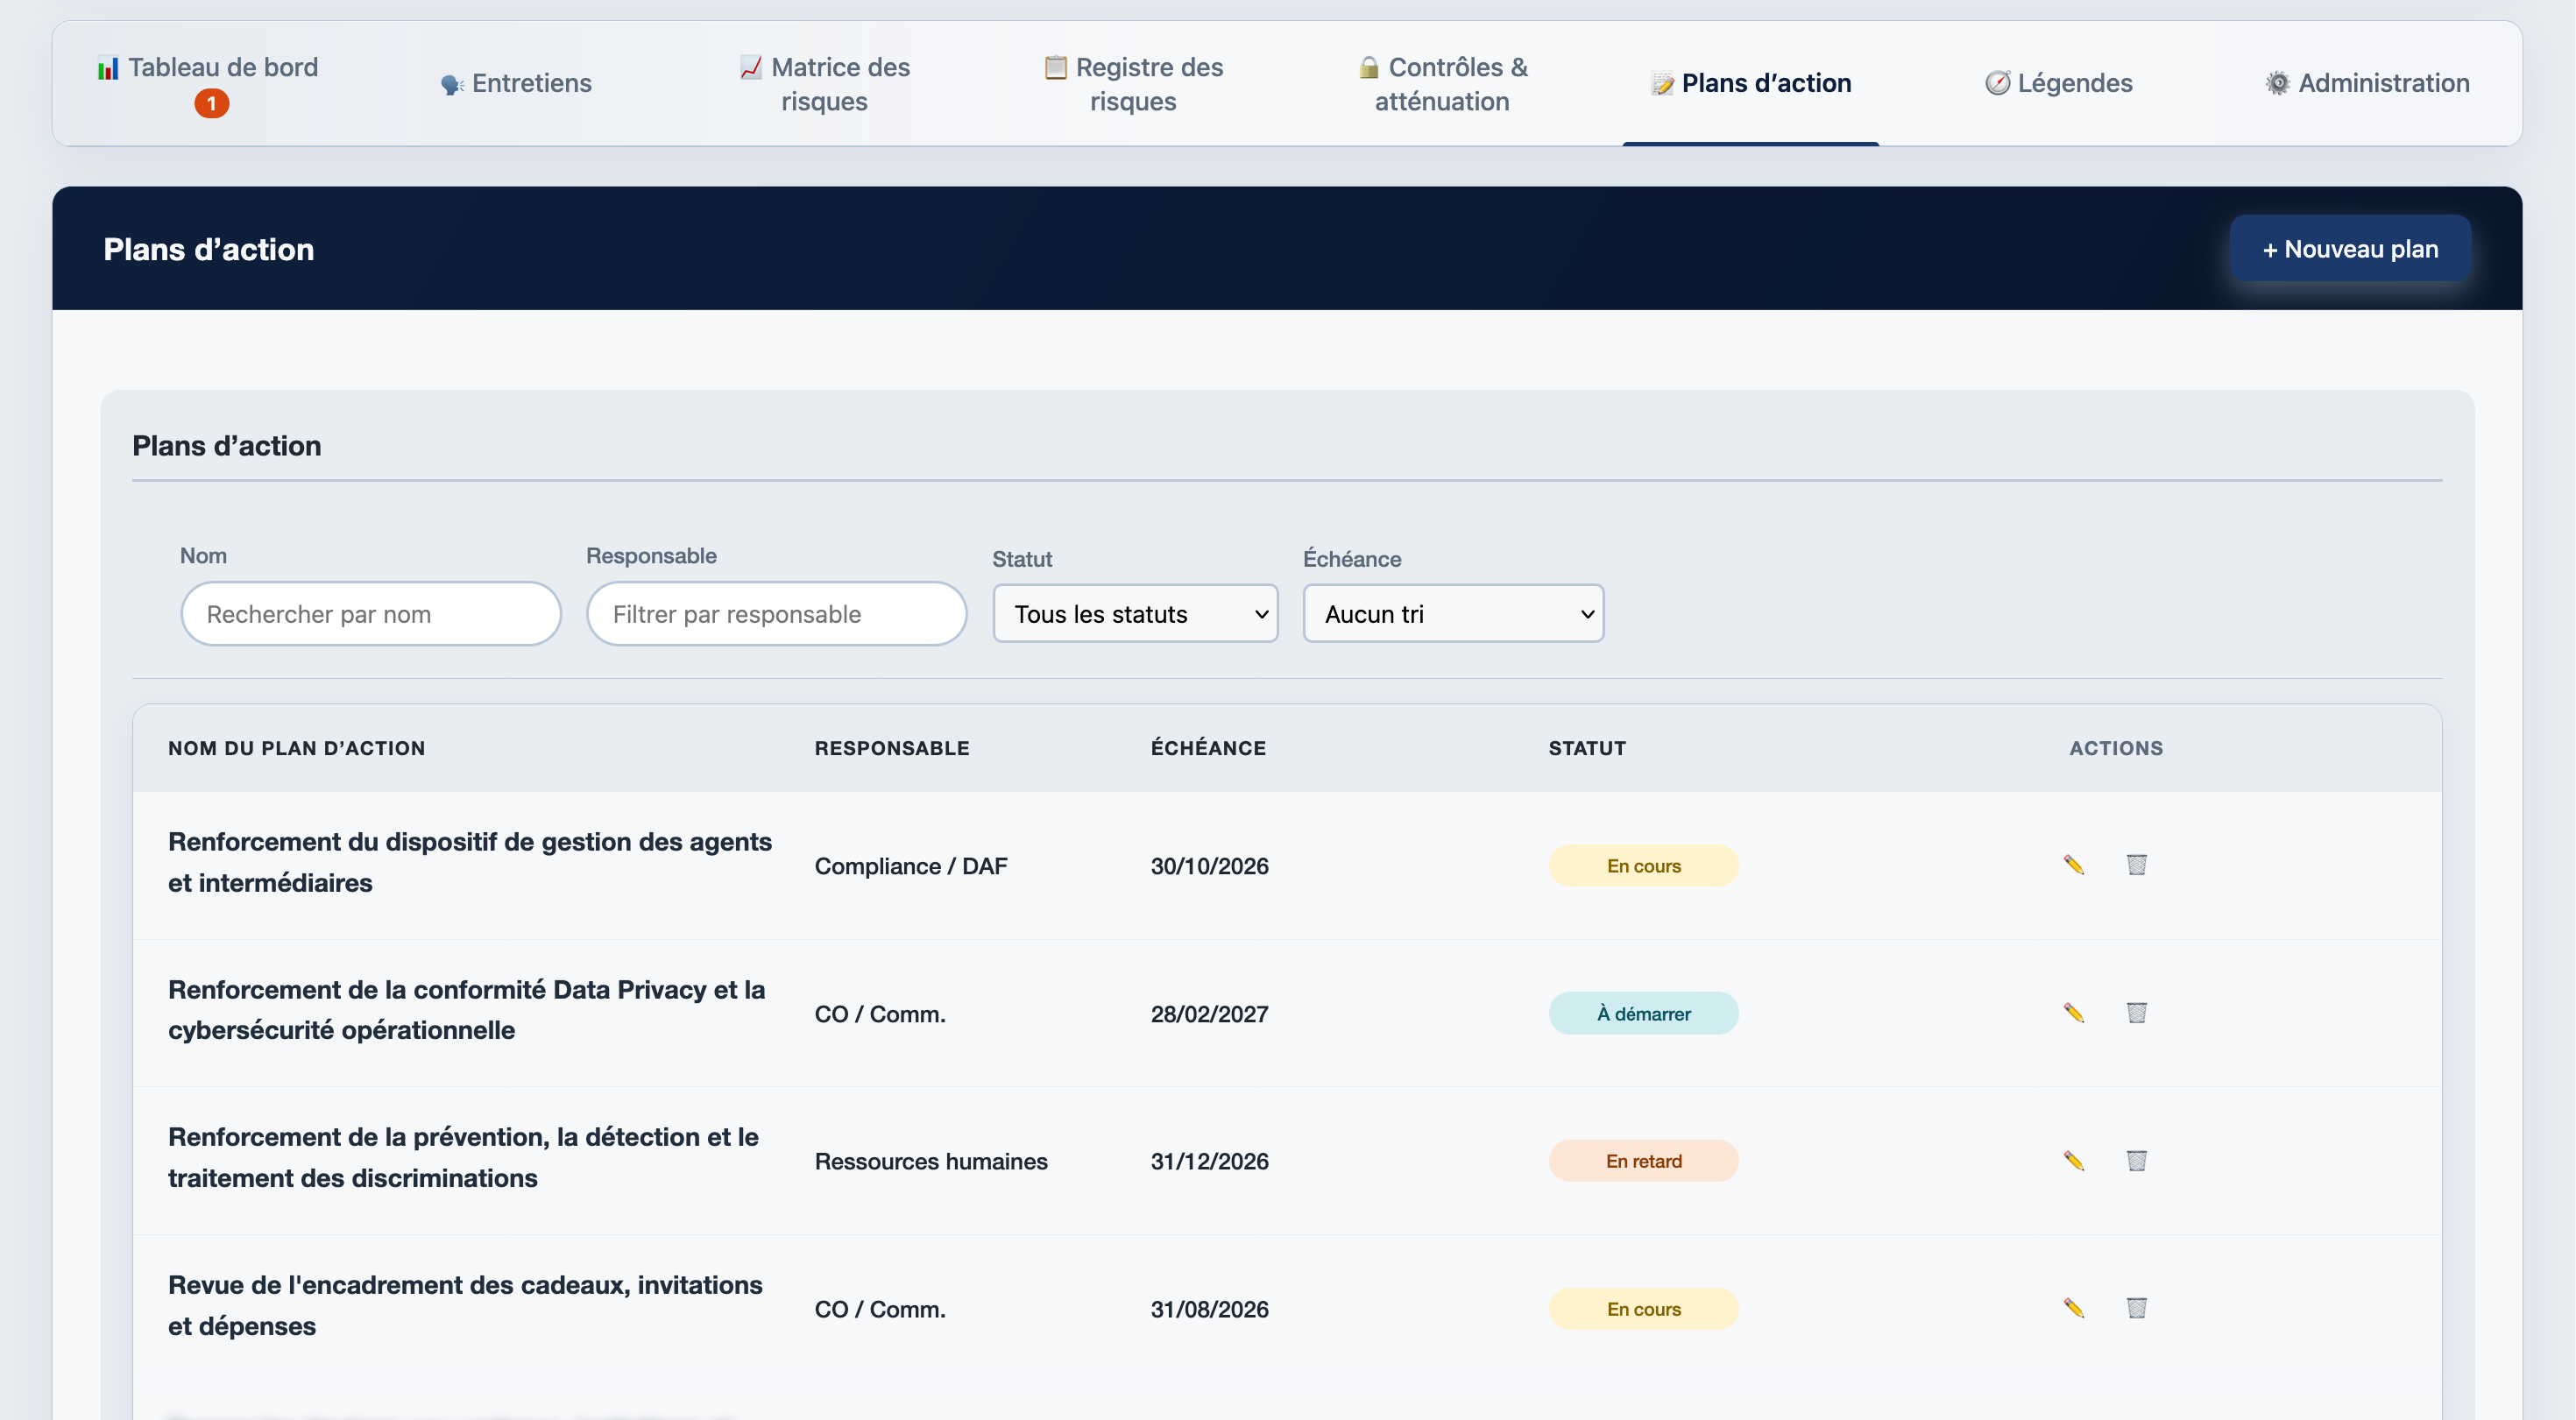
Task: Click the Statut filter label
Action: click(x=1022, y=559)
